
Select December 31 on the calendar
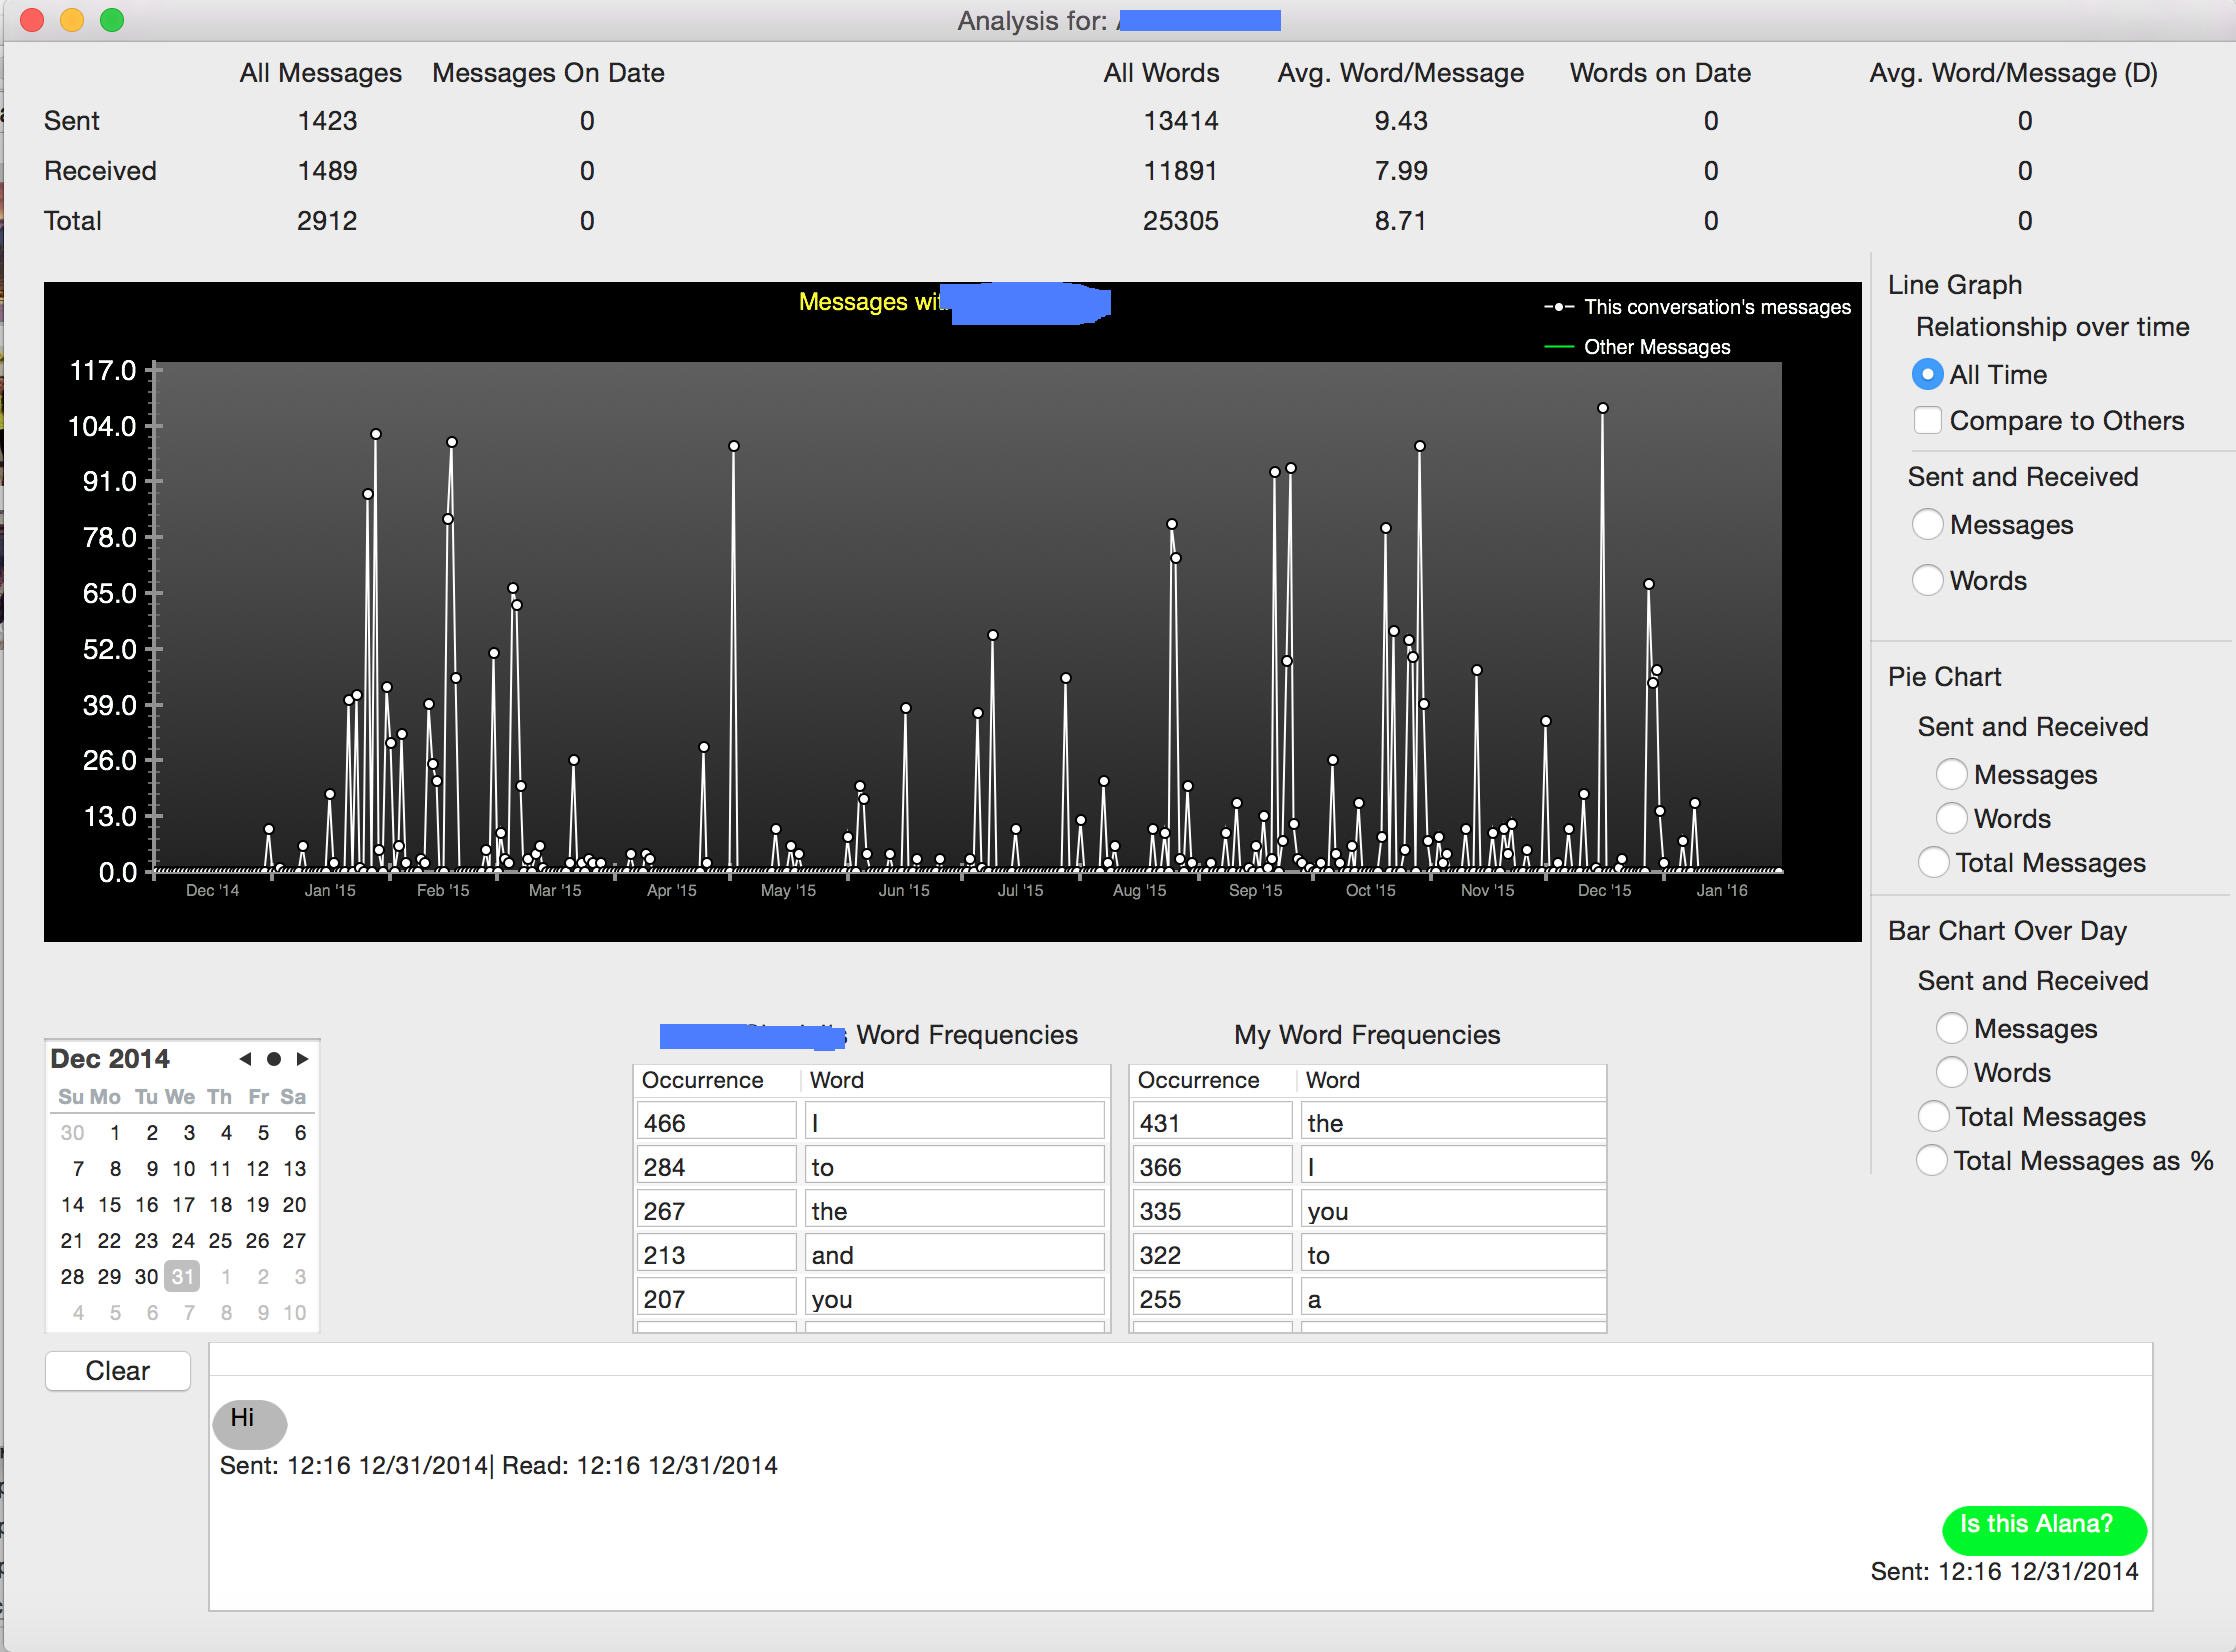click(182, 1276)
